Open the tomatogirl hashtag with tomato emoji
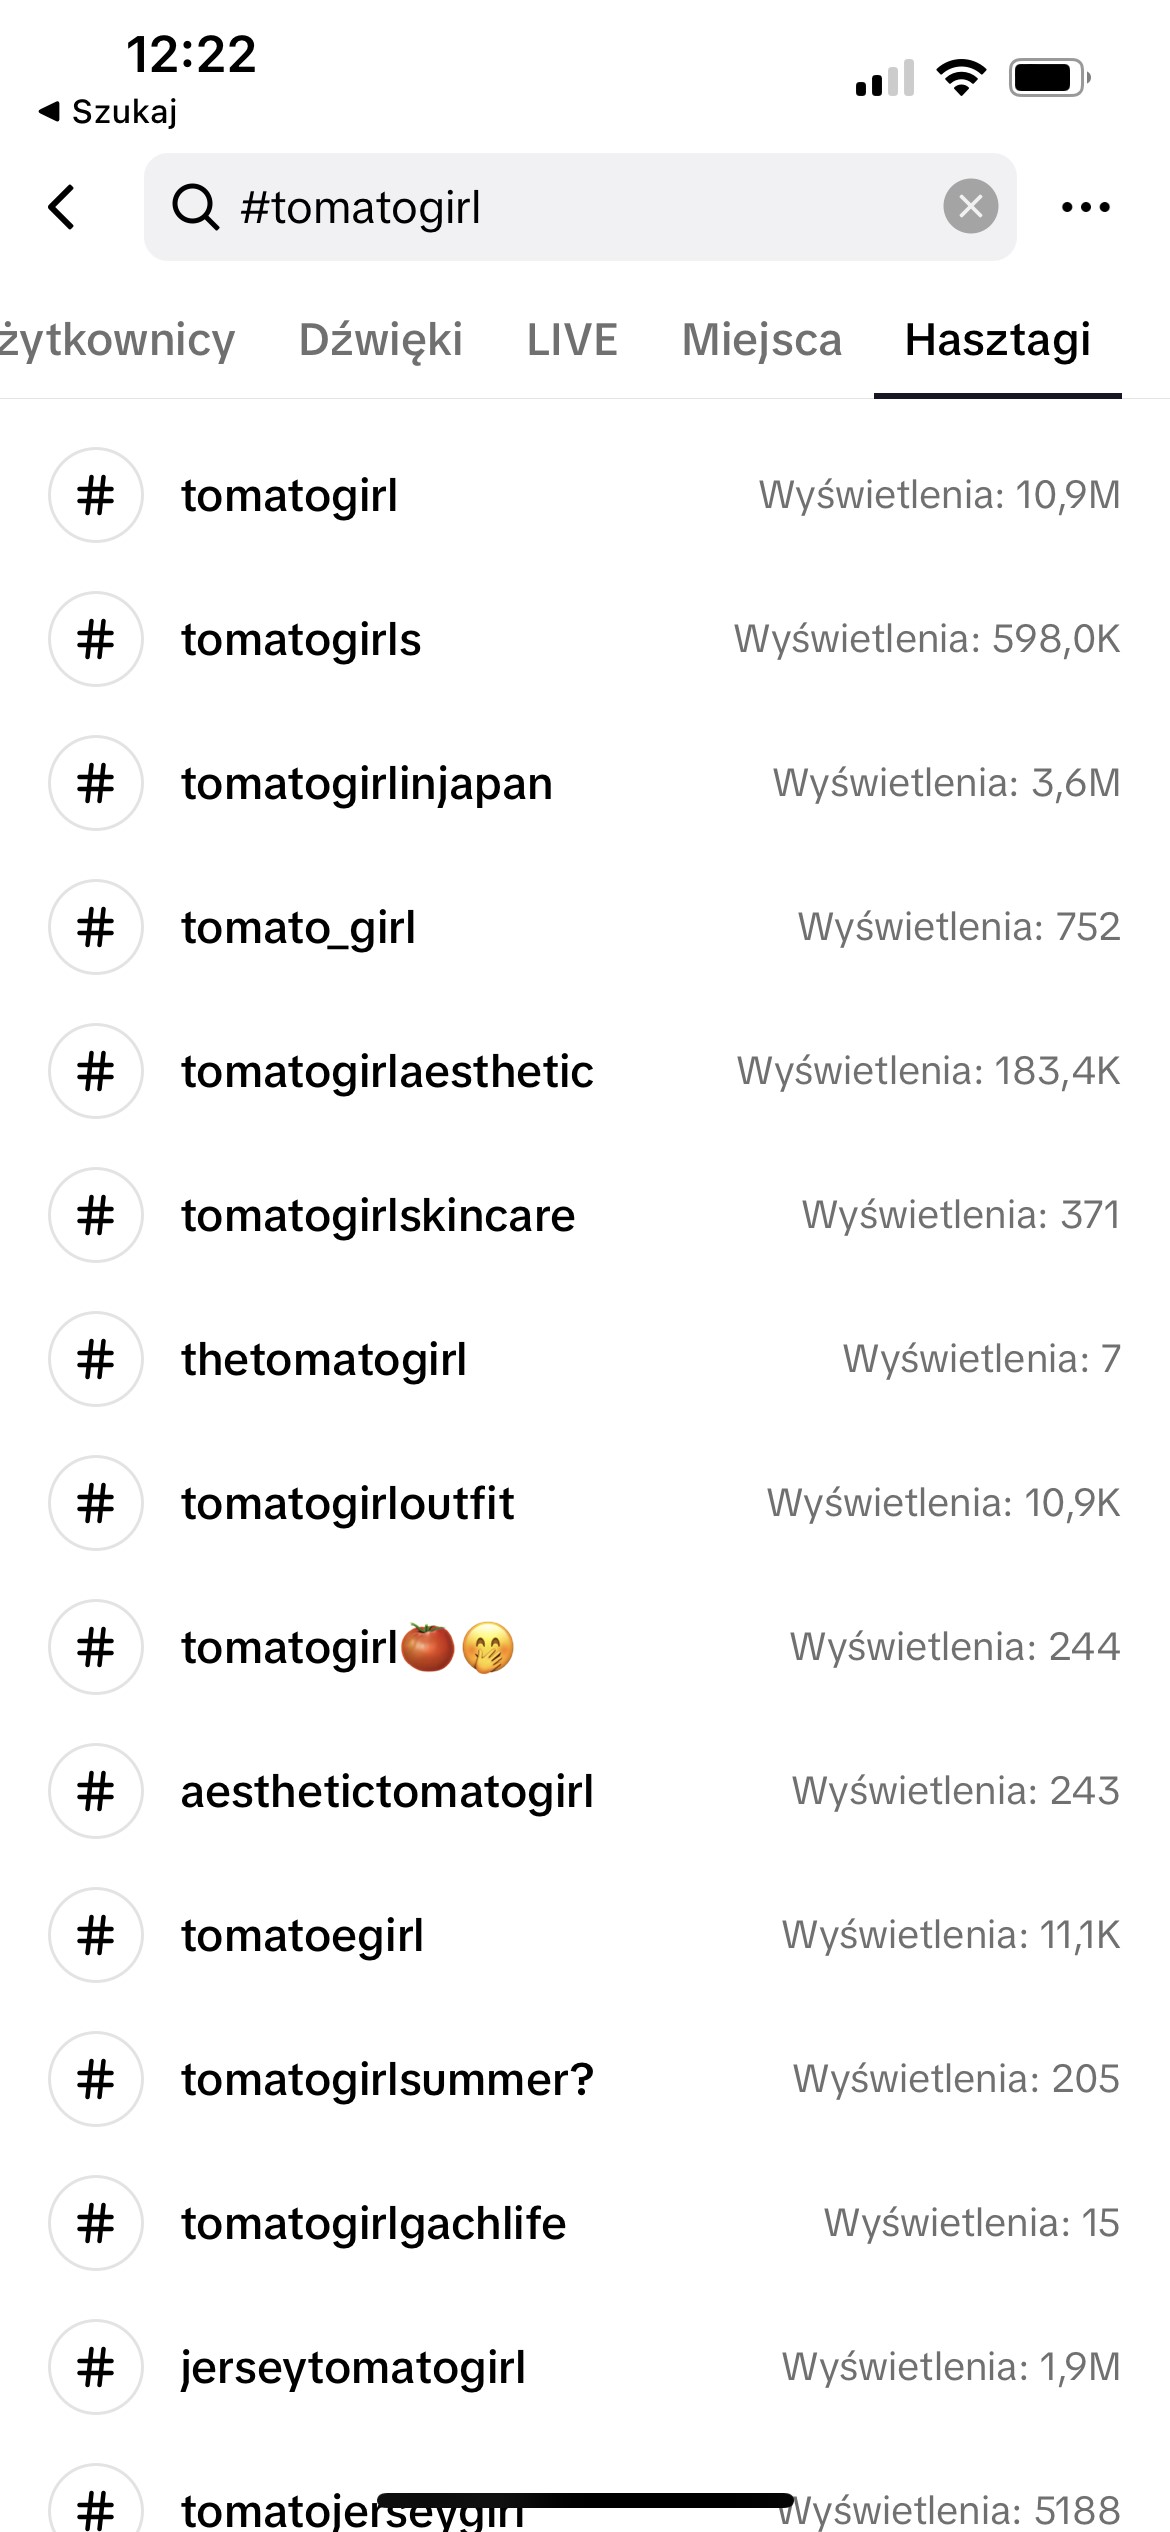 click(345, 1648)
